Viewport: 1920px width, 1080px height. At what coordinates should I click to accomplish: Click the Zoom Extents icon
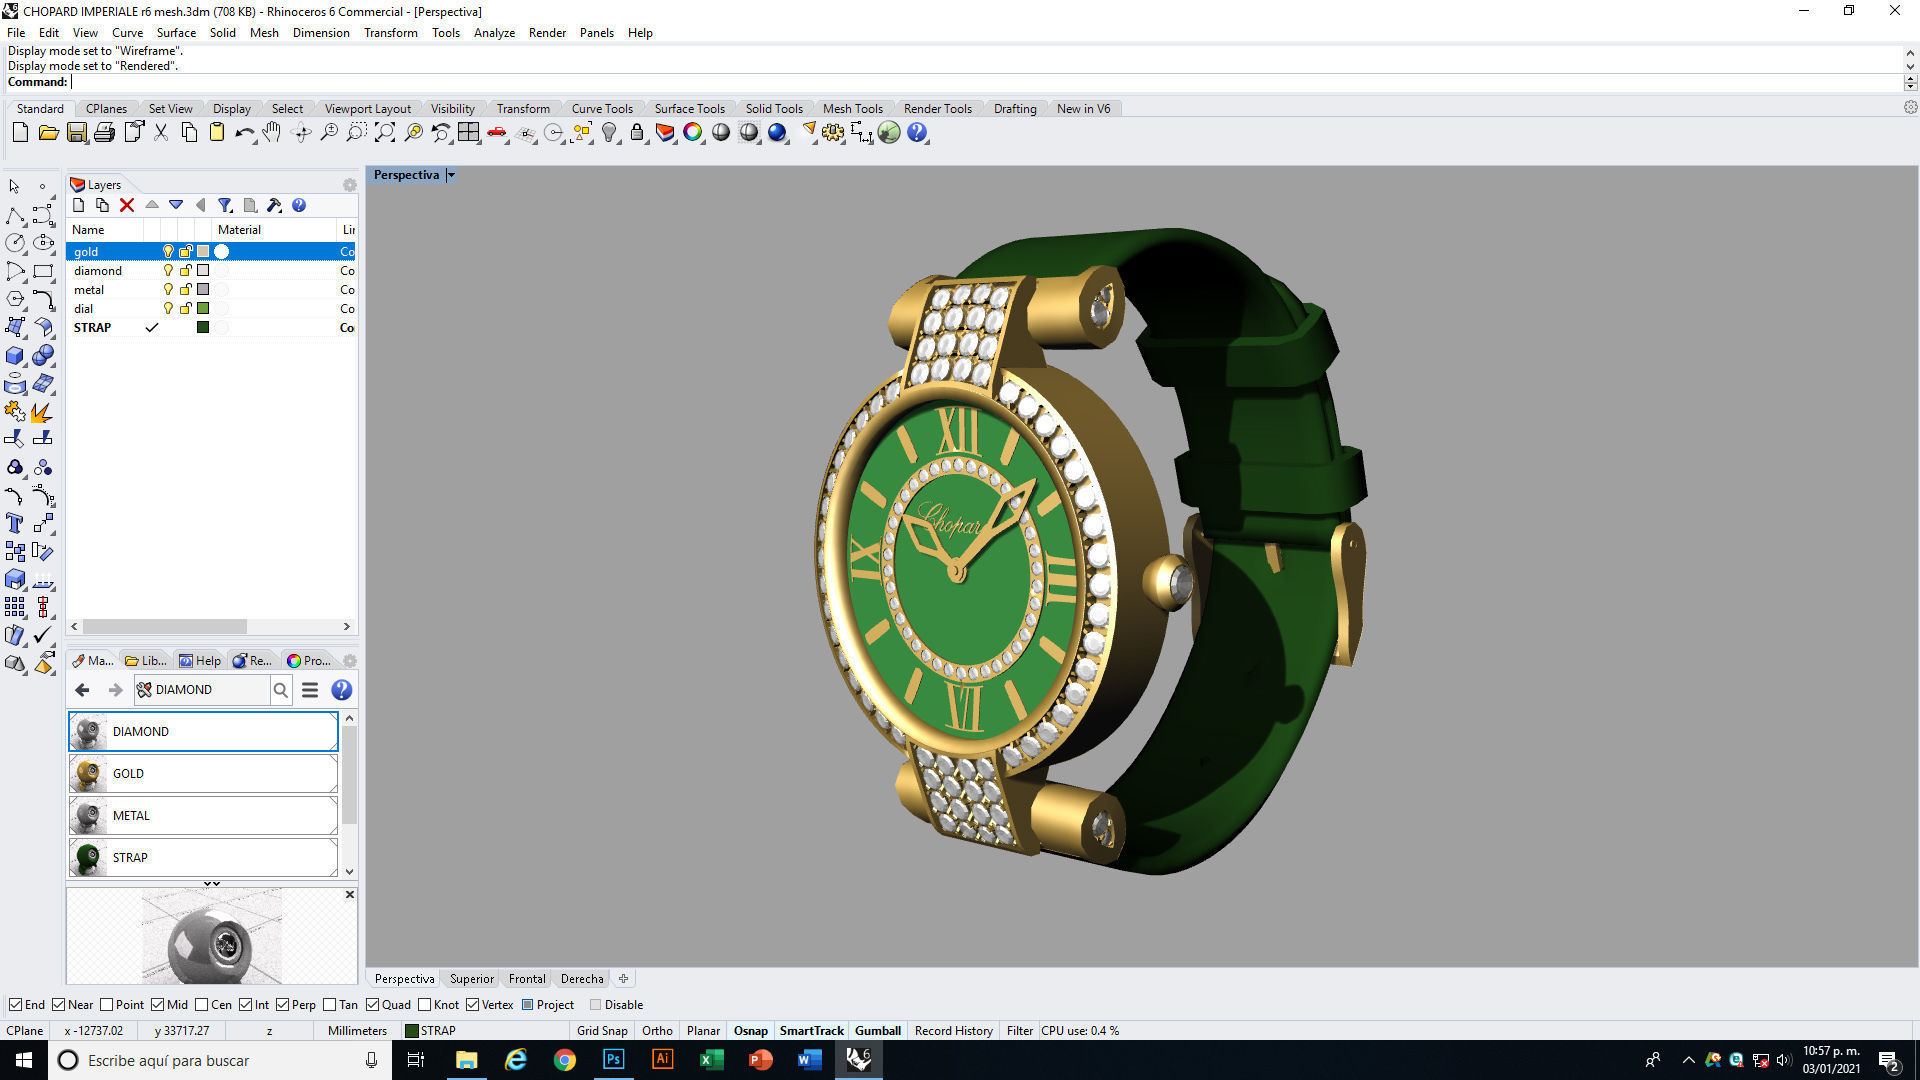click(384, 132)
